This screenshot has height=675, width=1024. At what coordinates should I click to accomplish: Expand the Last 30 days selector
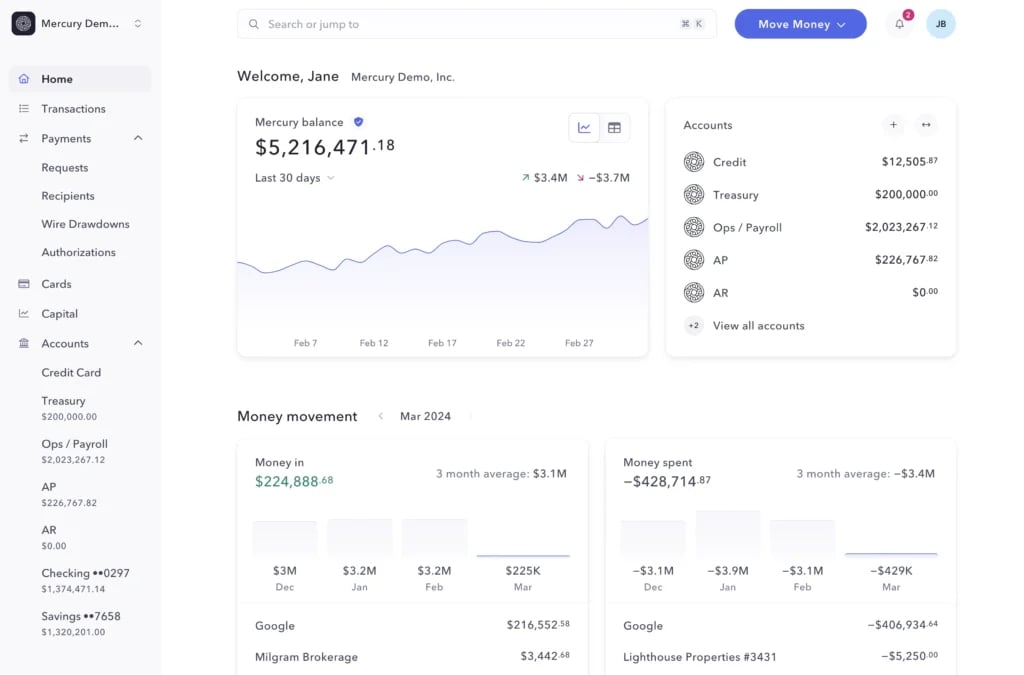[x=294, y=178]
